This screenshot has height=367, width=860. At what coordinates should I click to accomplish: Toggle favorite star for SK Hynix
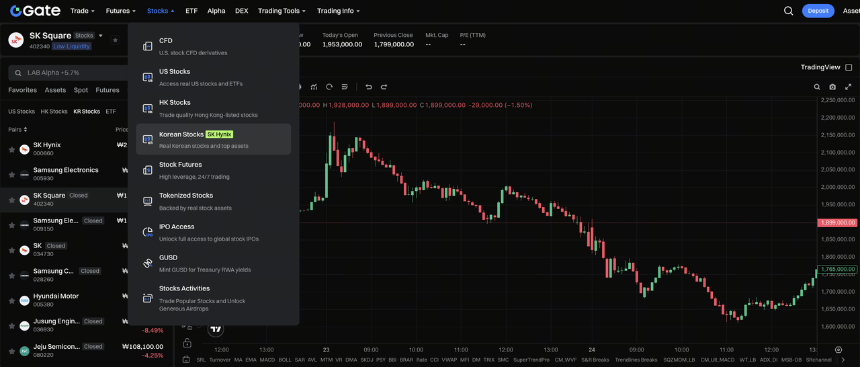[12, 149]
